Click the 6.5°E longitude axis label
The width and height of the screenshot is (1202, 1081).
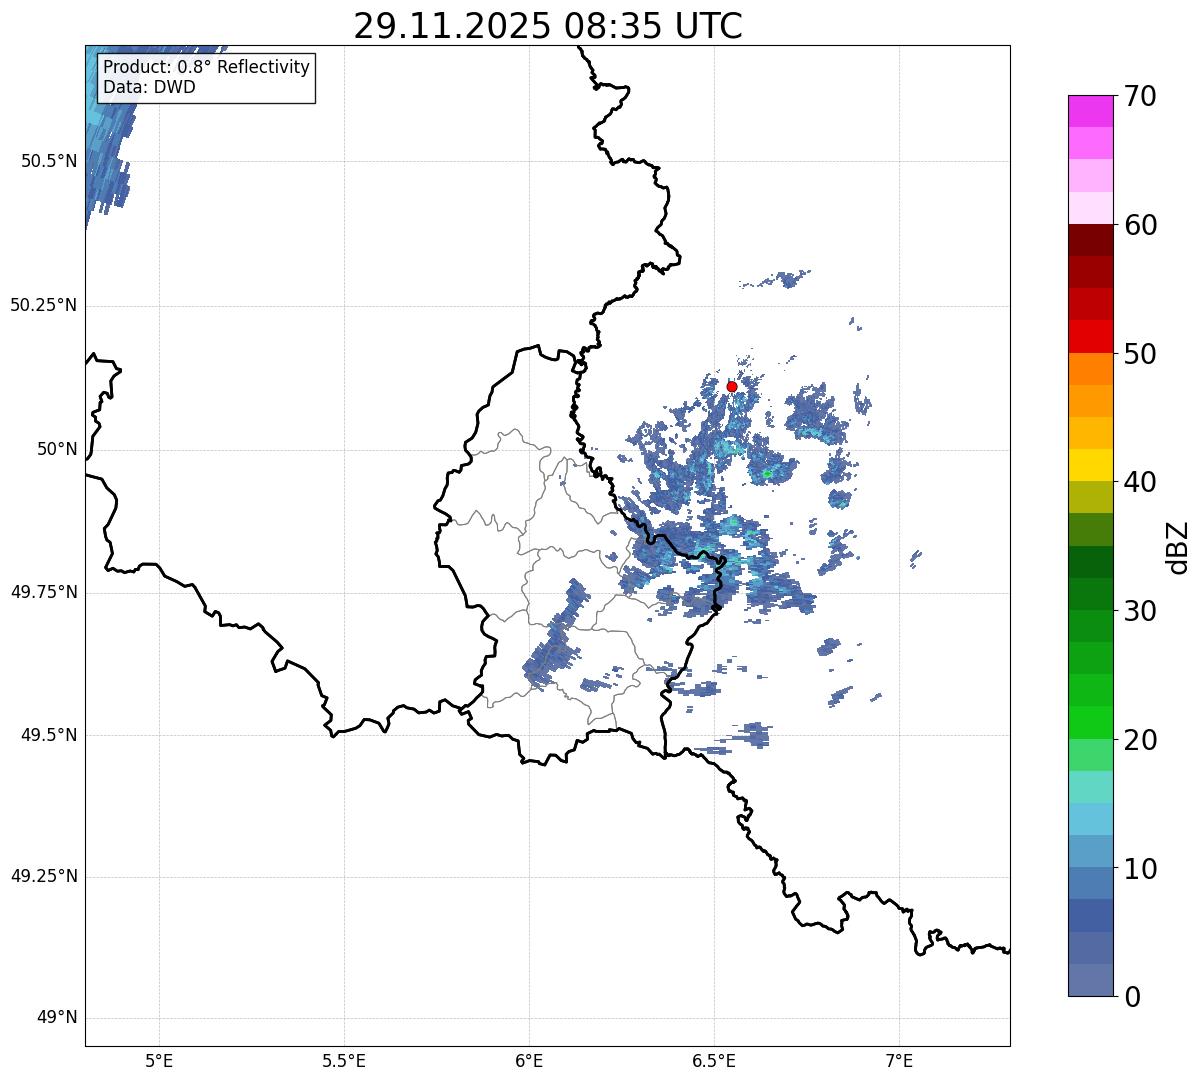[x=714, y=1060]
